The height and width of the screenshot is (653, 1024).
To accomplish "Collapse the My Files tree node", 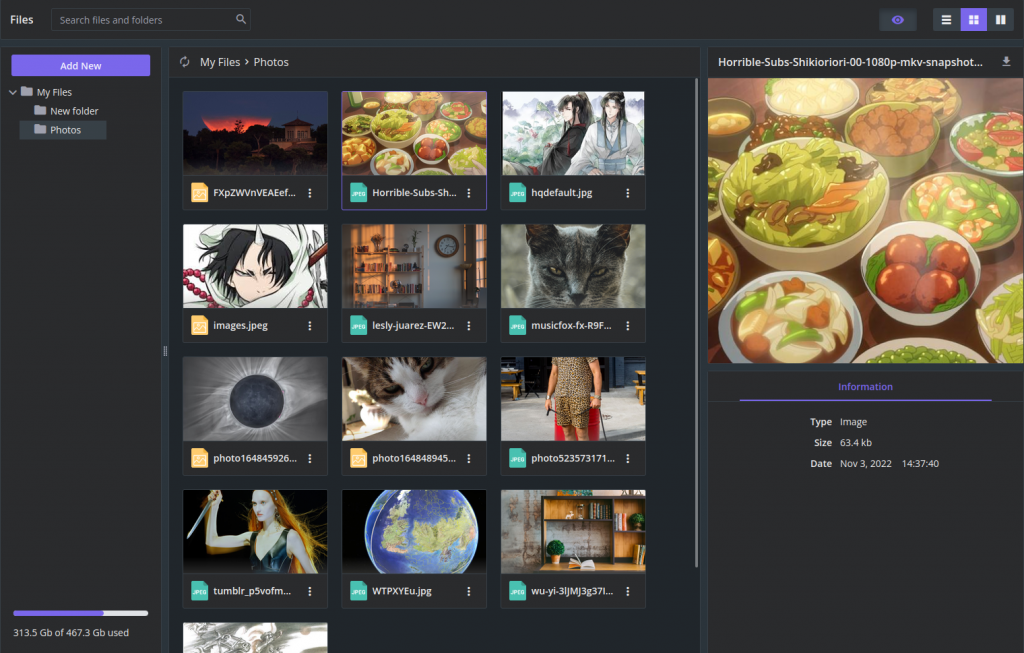I will pyautogui.click(x=11, y=91).
